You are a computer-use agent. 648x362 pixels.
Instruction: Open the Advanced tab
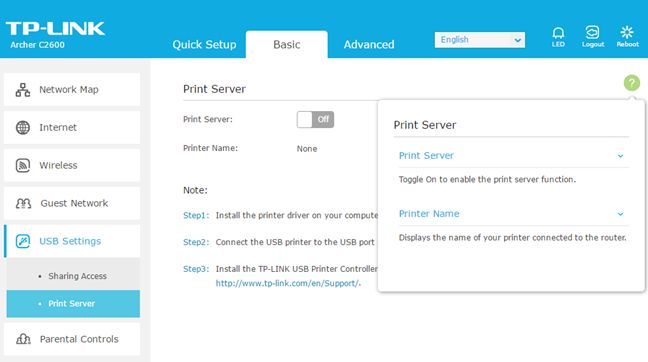coord(369,45)
